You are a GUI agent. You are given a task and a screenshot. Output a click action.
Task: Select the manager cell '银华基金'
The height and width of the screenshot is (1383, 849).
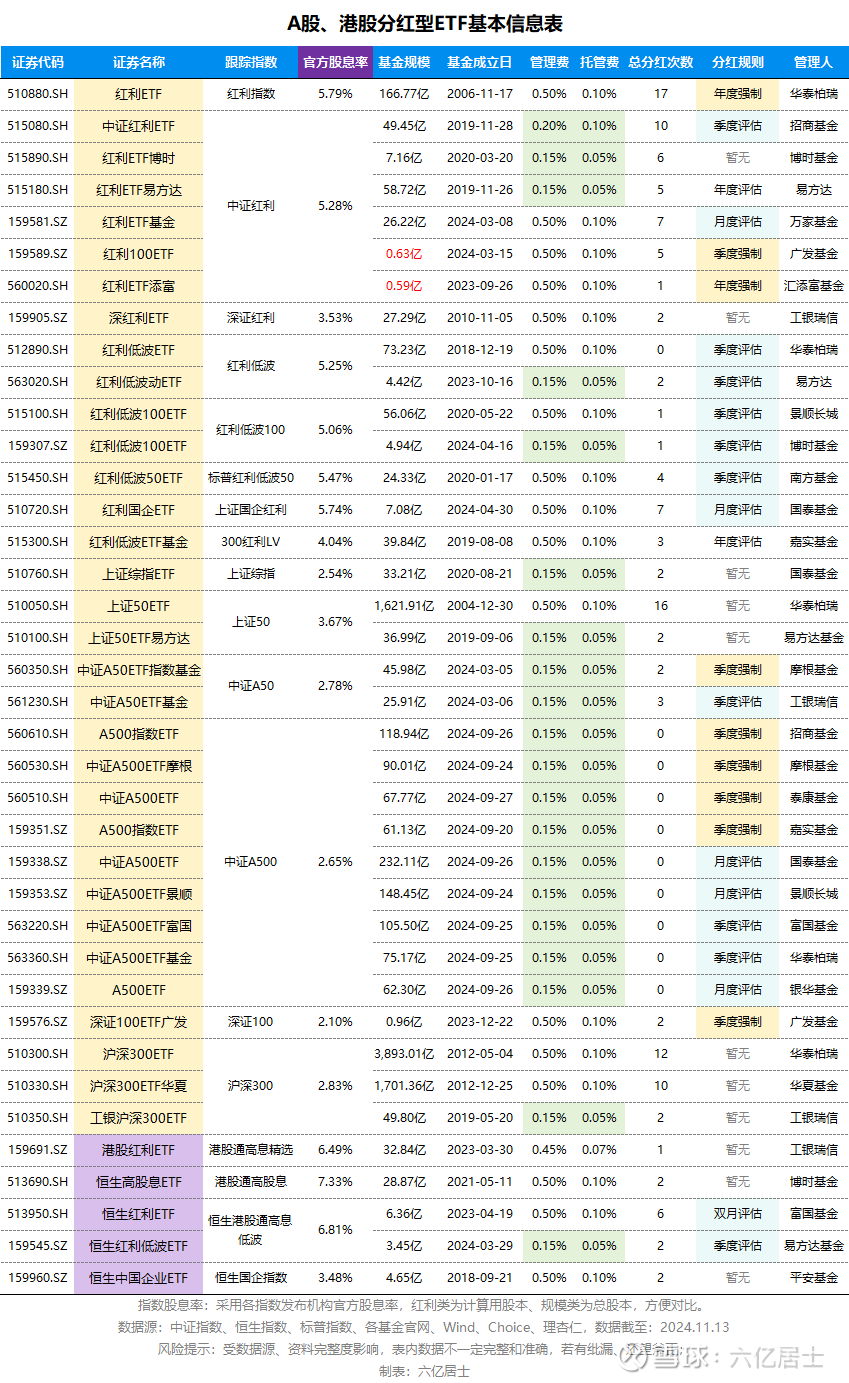coord(813,990)
